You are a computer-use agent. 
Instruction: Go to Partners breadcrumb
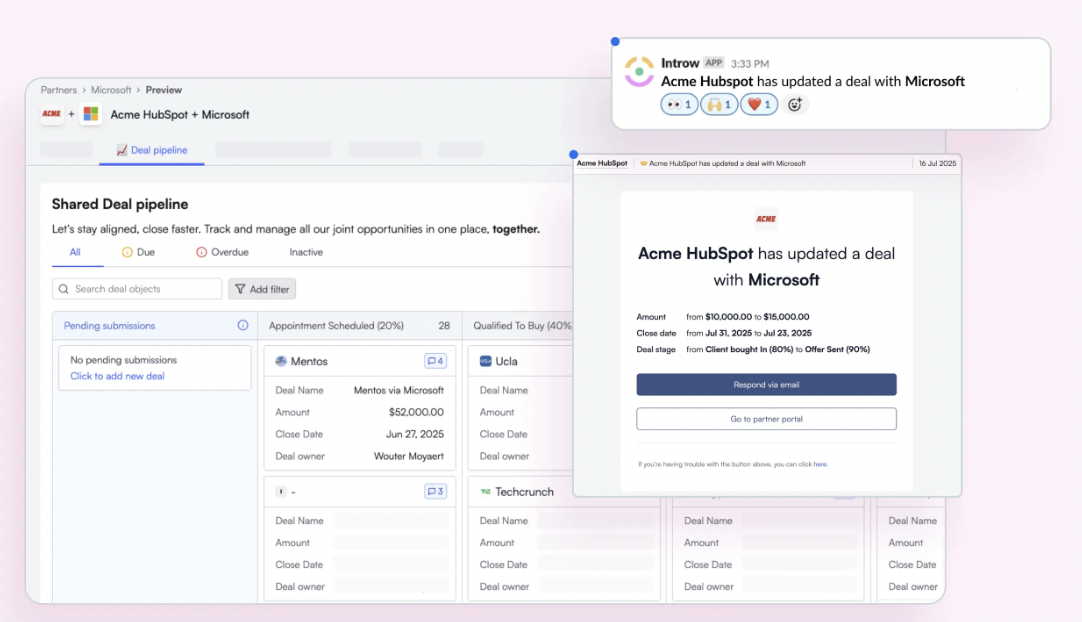[59, 90]
